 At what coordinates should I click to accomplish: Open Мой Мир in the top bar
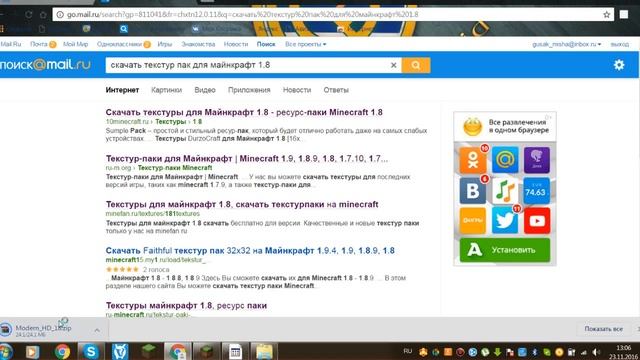(x=76, y=44)
